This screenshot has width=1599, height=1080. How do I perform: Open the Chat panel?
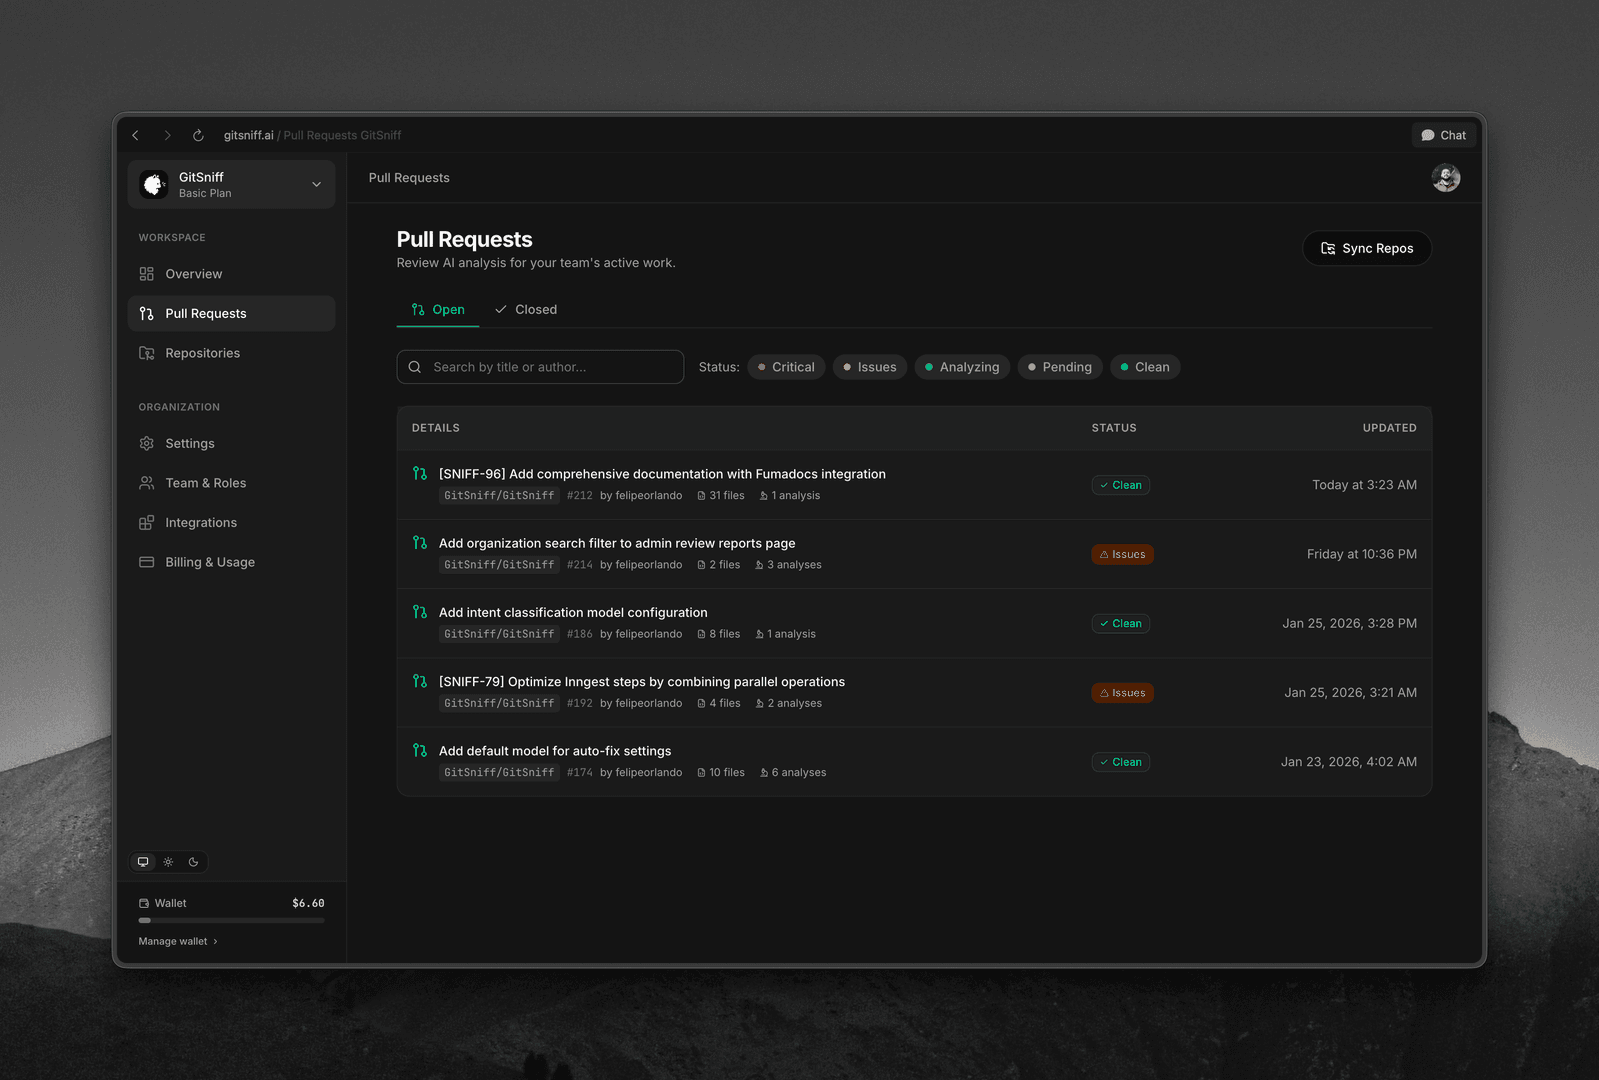point(1443,135)
